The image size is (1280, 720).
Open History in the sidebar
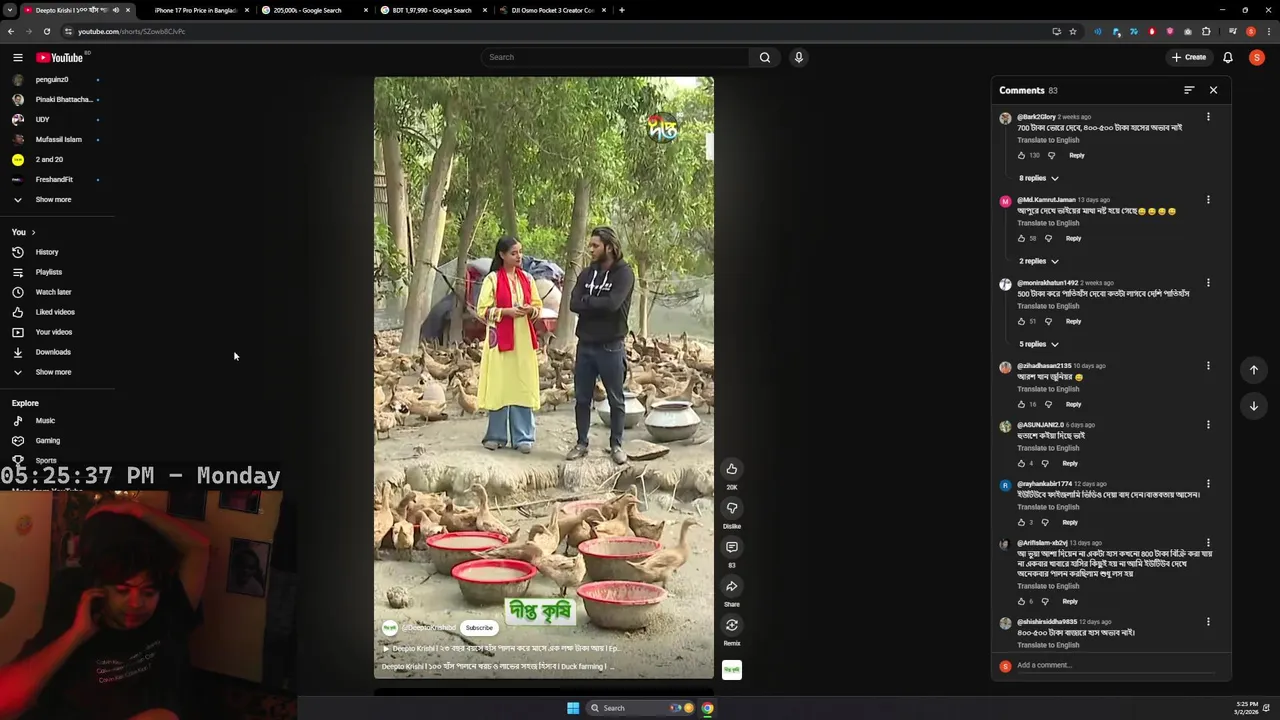(x=47, y=252)
